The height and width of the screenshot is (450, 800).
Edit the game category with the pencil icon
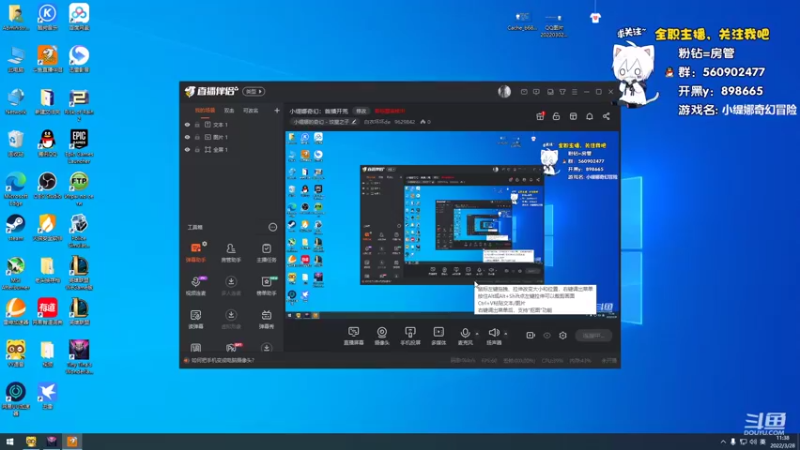pyautogui.click(x=354, y=122)
